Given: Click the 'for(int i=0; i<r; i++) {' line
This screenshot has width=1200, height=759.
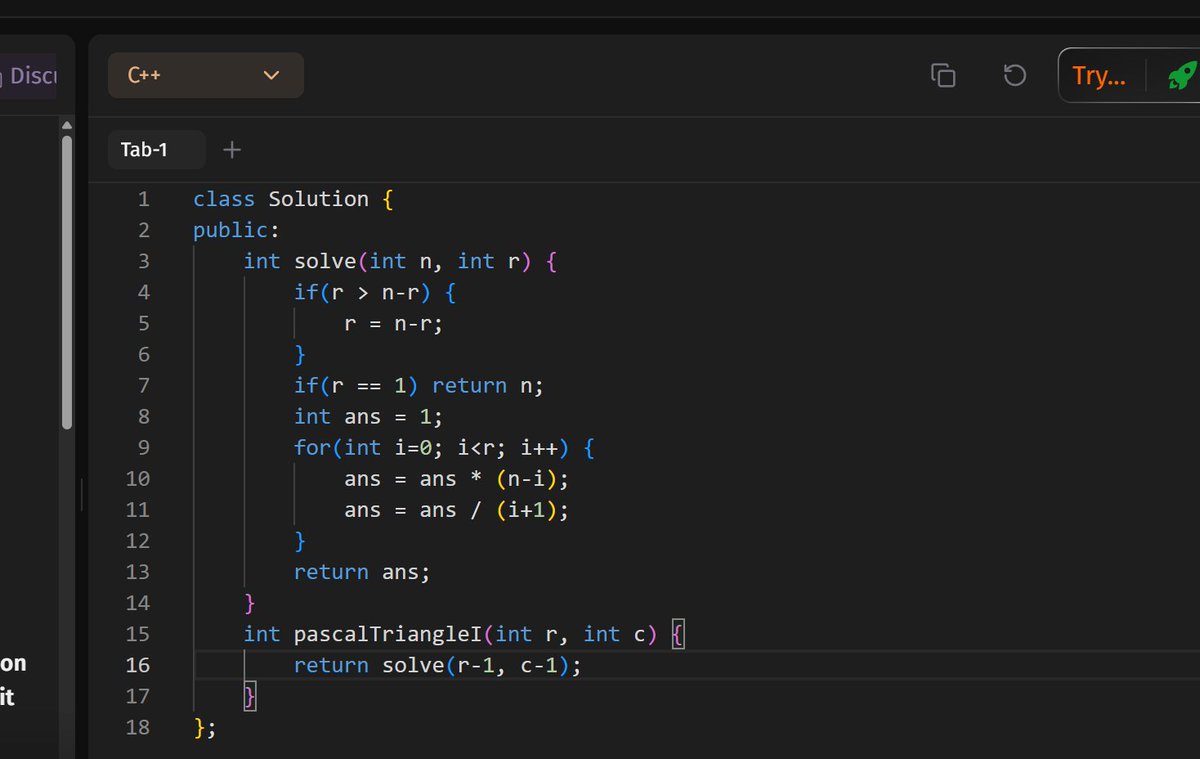Looking at the screenshot, I should point(444,447).
